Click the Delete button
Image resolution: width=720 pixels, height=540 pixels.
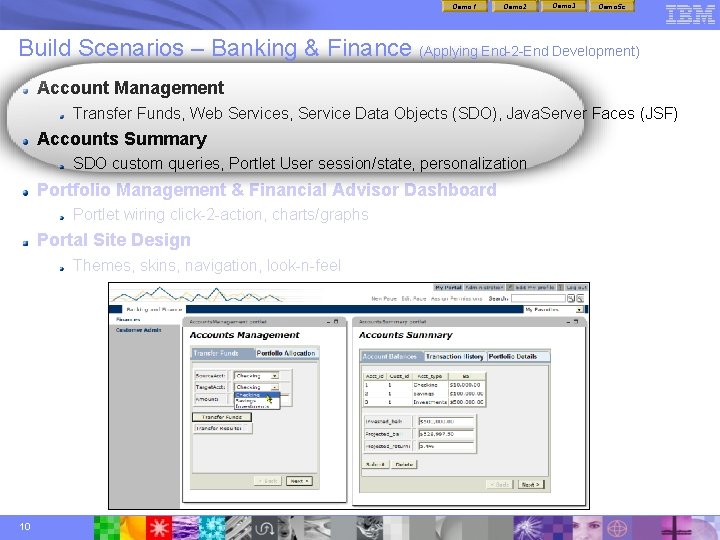tap(405, 464)
